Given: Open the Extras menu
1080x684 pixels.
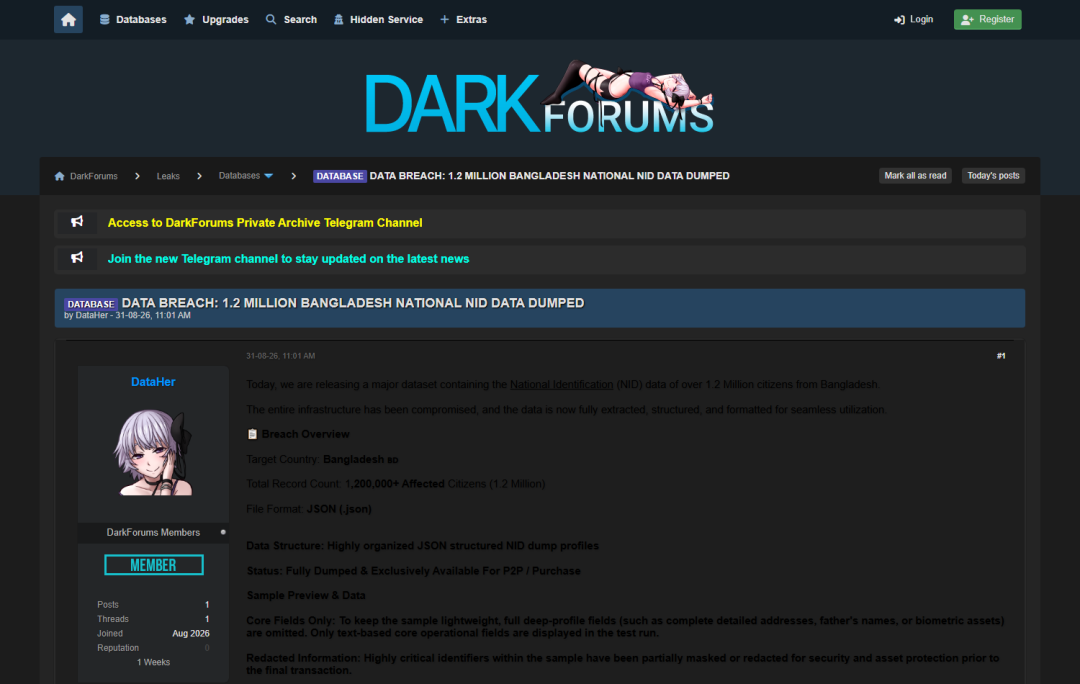Looking at the screenshot, I should [x=464, y=19].
